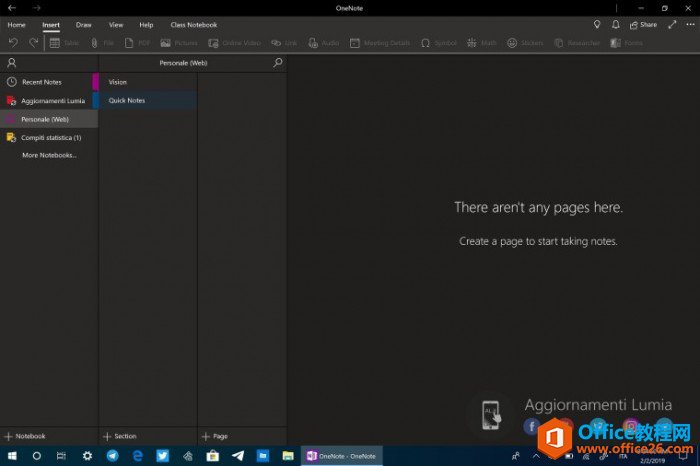This screenshot has width=700, height=466.
Task: Open the Aggiornamenti Lumia notebook
Action: click(49, 101)
